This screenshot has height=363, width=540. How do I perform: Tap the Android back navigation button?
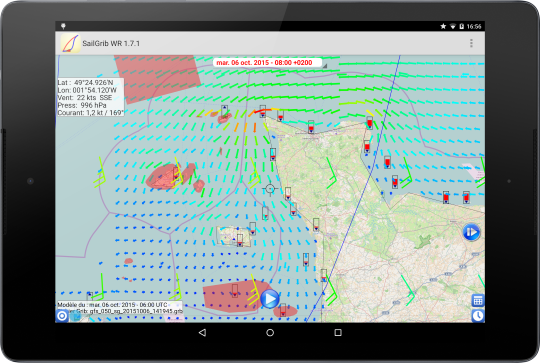coord(202,332)
